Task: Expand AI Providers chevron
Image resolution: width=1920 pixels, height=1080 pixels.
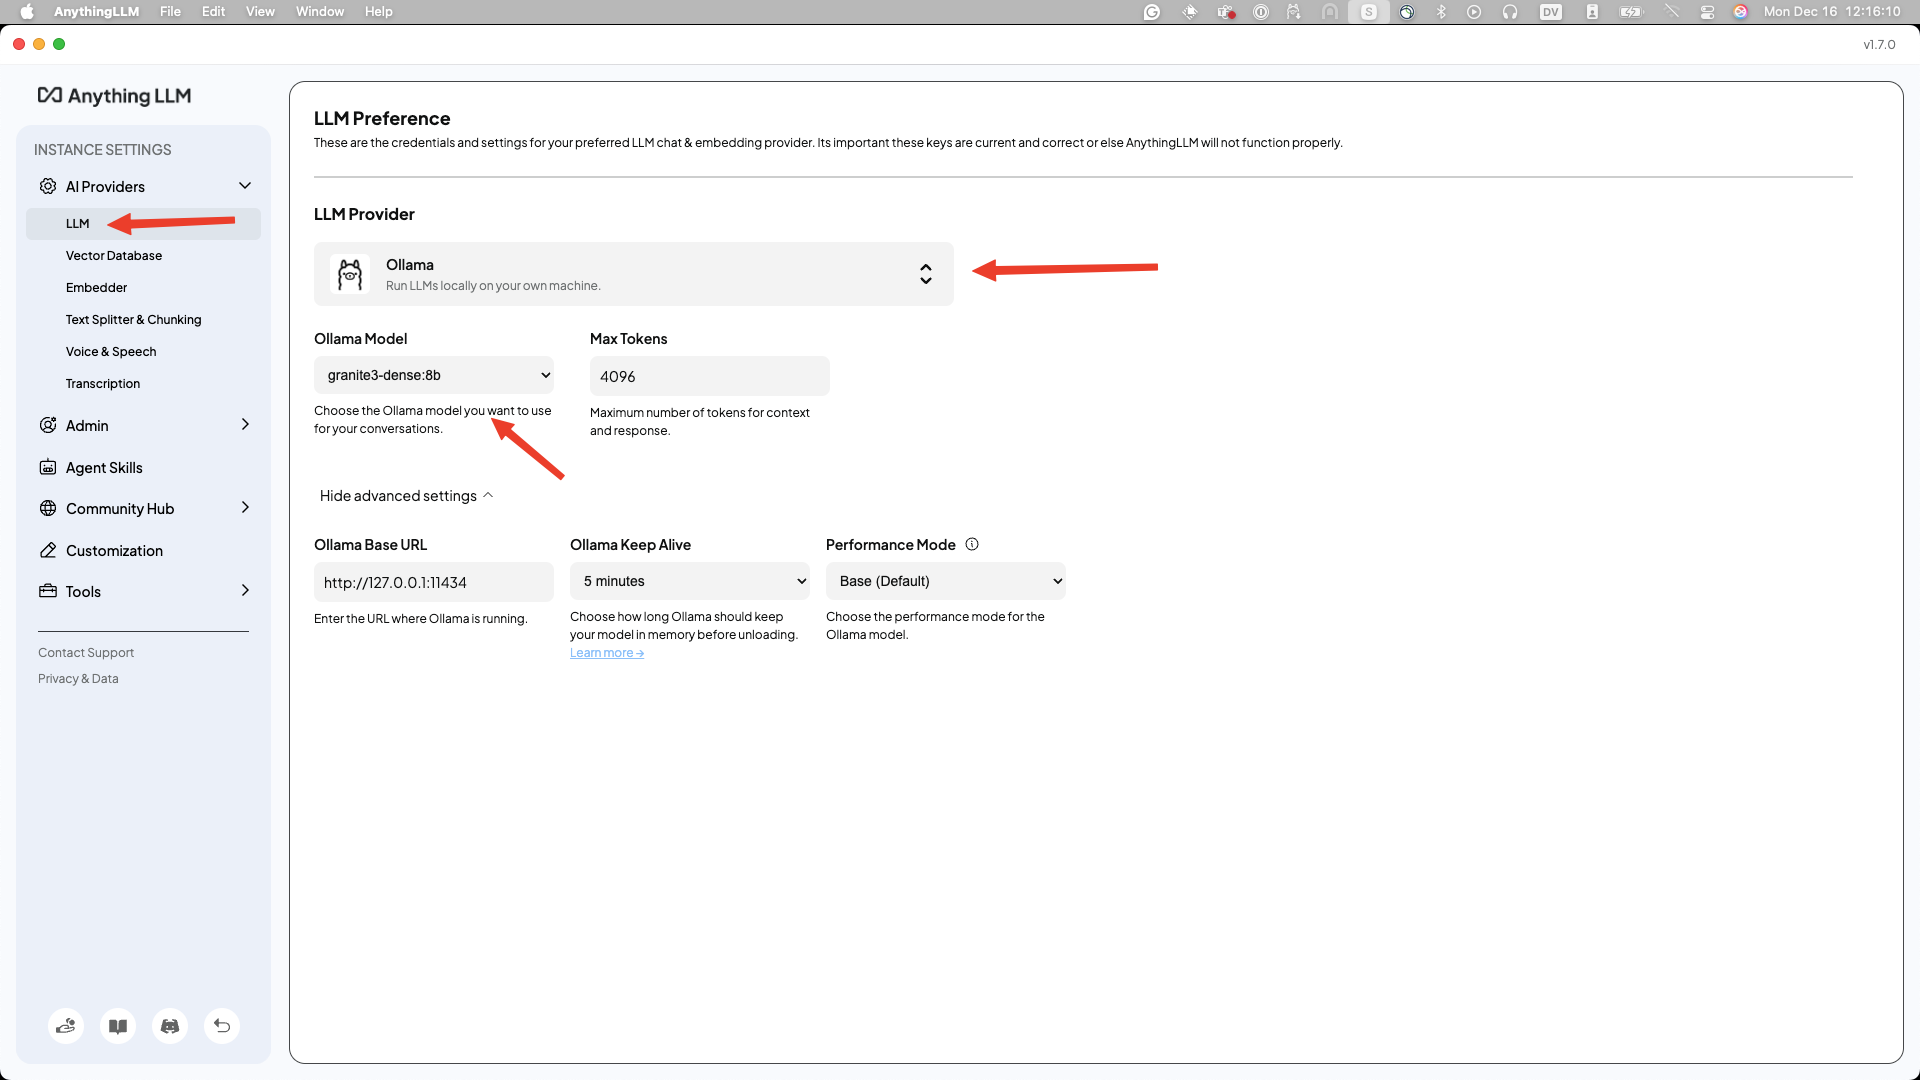Action: click(245, 186)
